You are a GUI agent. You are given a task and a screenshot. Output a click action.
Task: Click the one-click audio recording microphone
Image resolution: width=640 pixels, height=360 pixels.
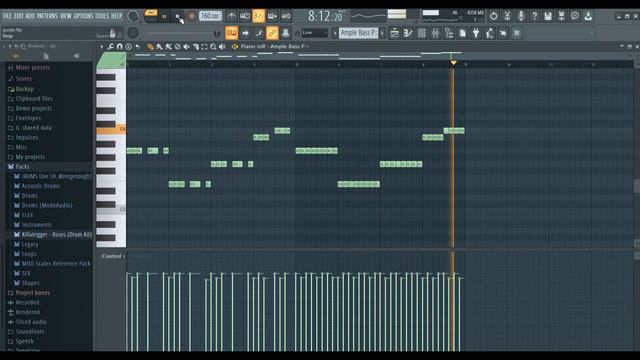coord(521,16)
